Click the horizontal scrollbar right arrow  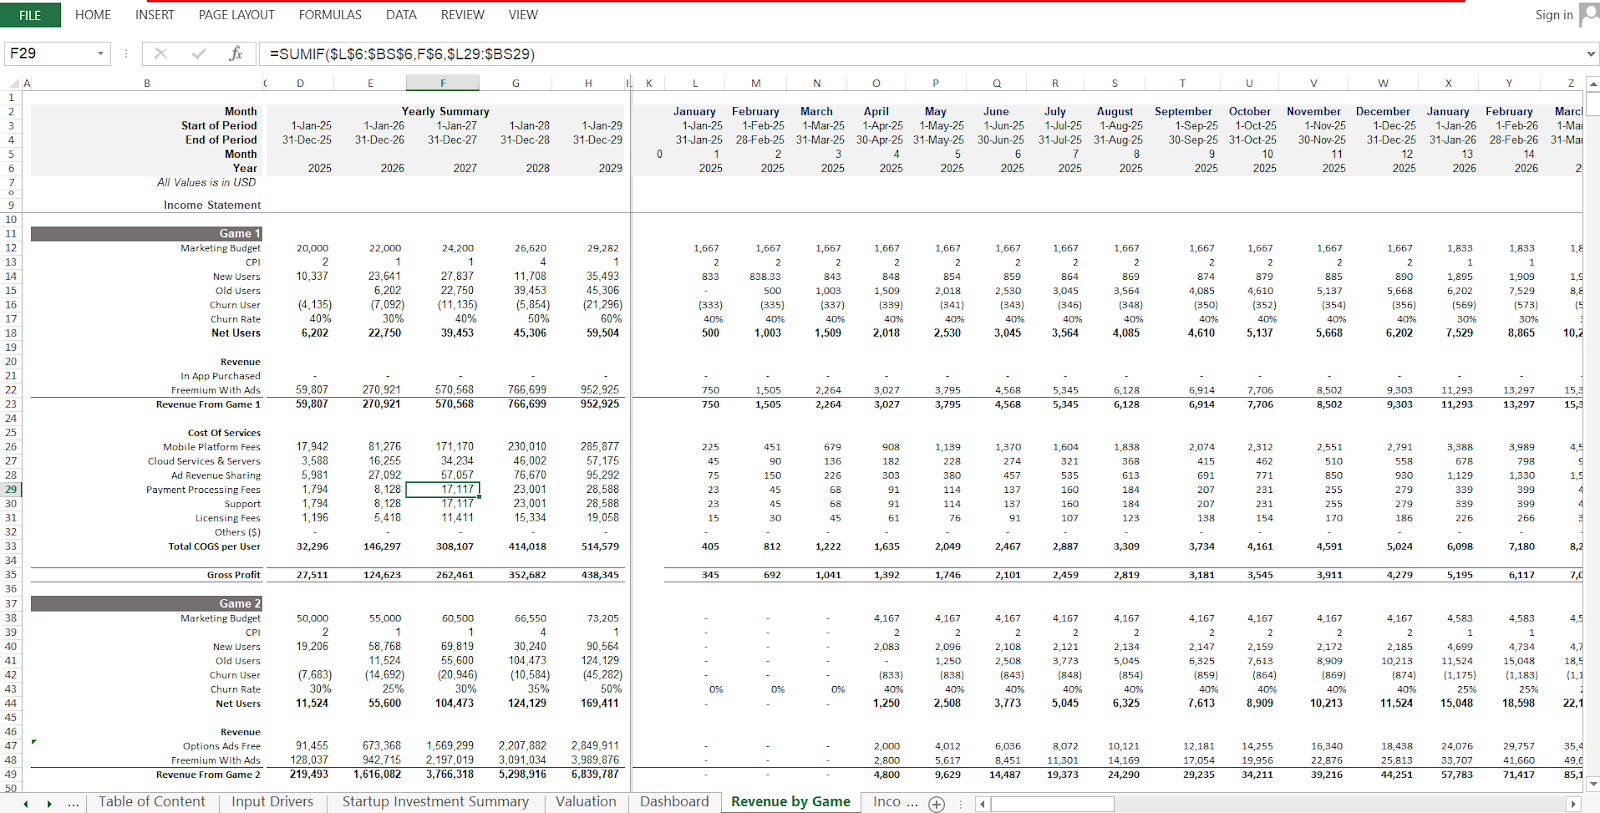click(x=1573, y=803)
